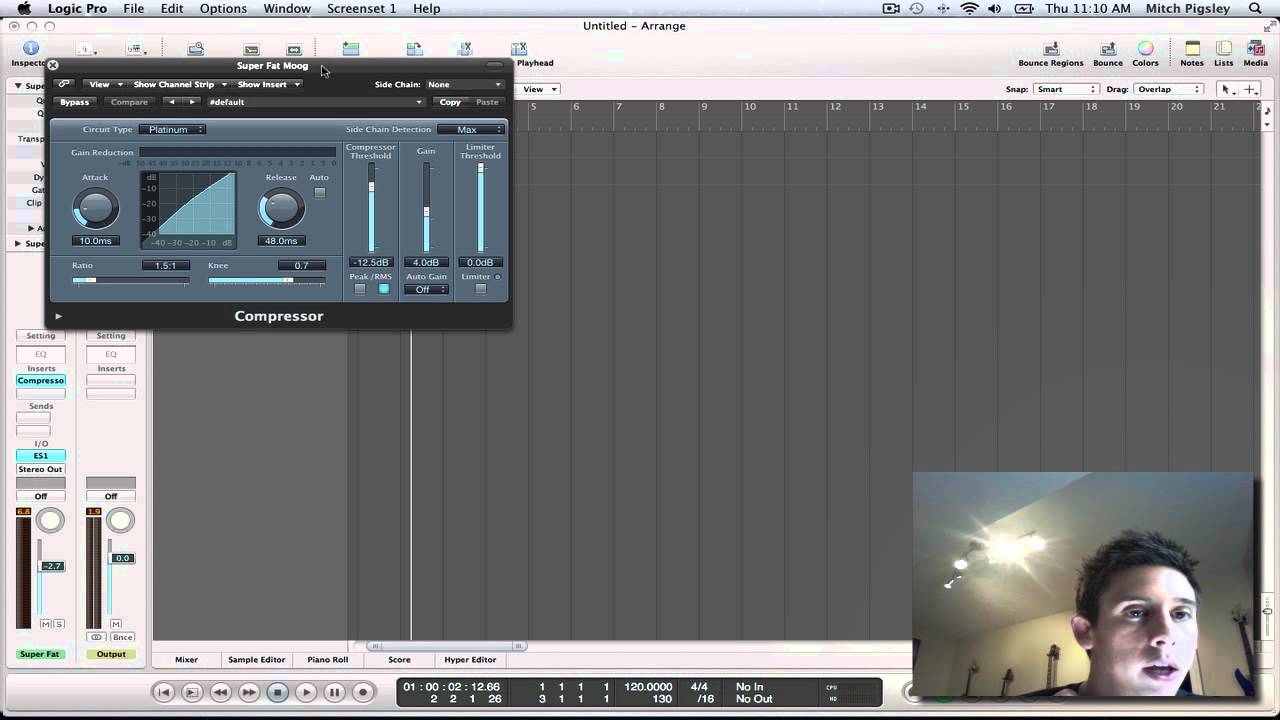
Task: Click the Knee slider in Compressor
Action: pyautogui.click(x=267, y=281)
